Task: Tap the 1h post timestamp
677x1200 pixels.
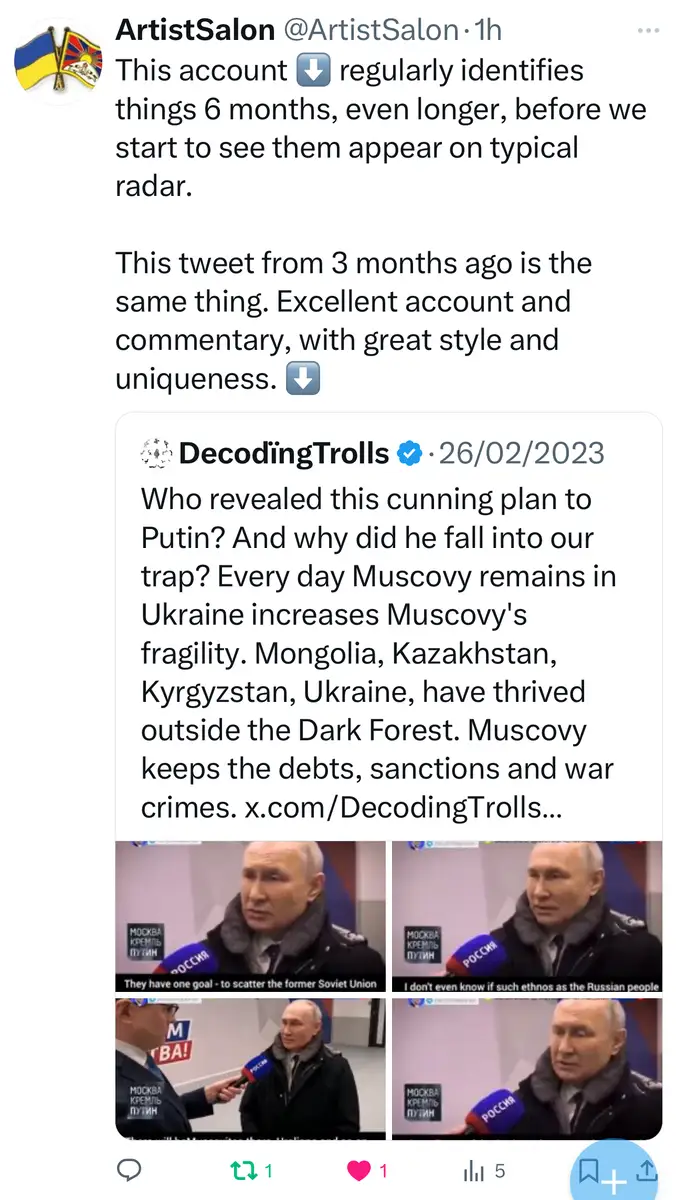Action: click(x=486, y=30)
